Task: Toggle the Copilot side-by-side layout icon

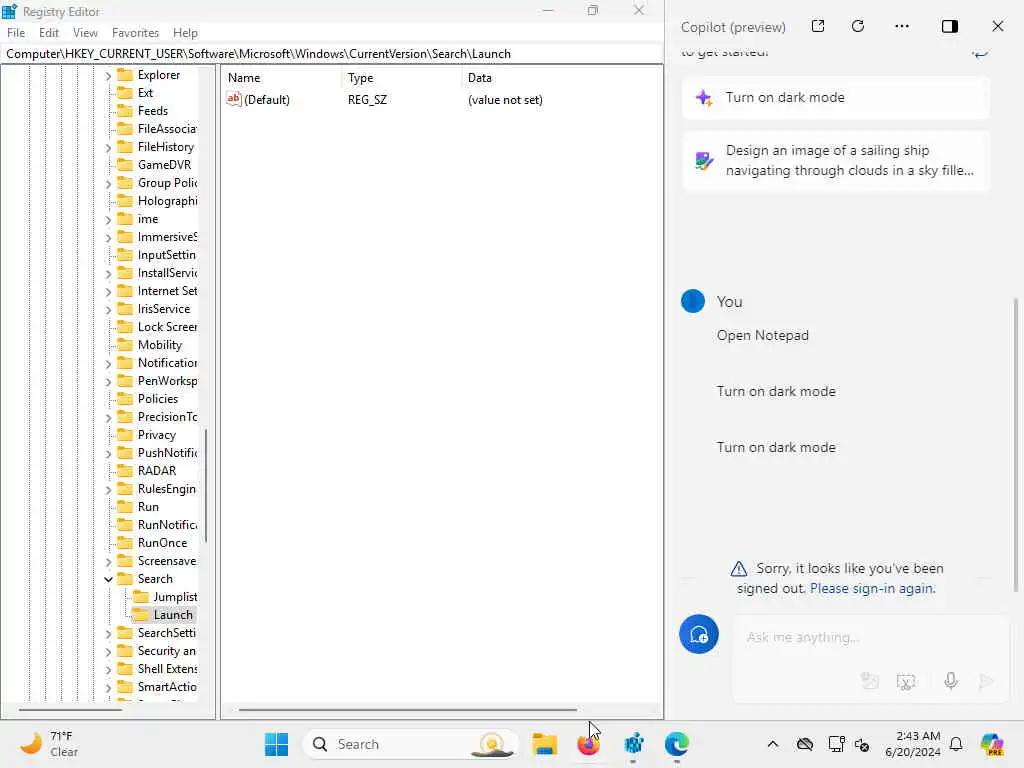Action: click(x=950, y=26)
